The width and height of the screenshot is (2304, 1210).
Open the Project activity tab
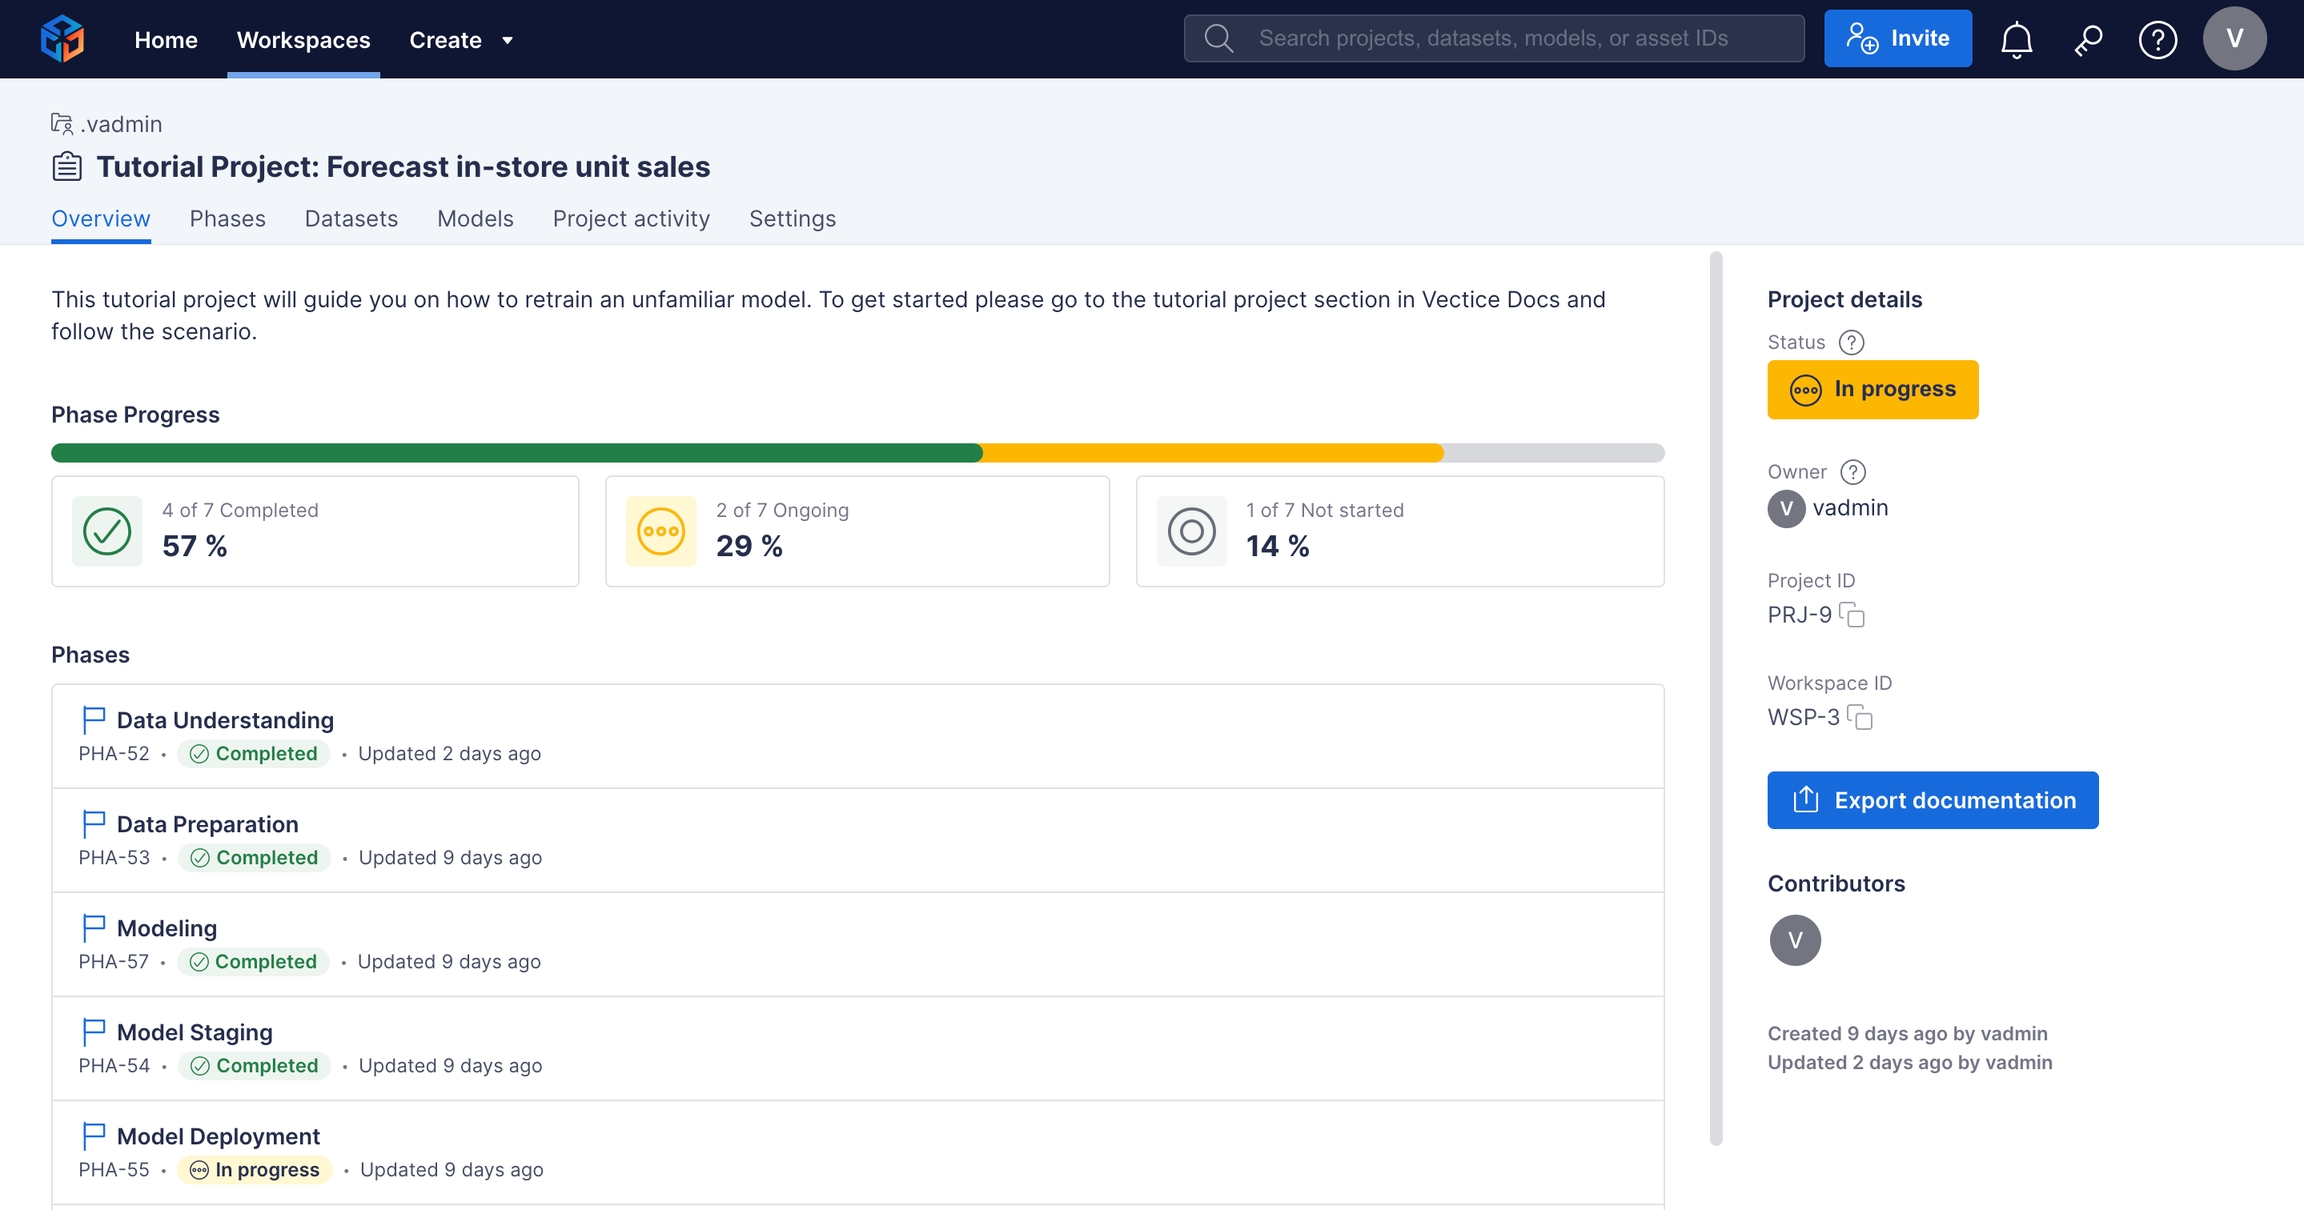coord(631,219)
